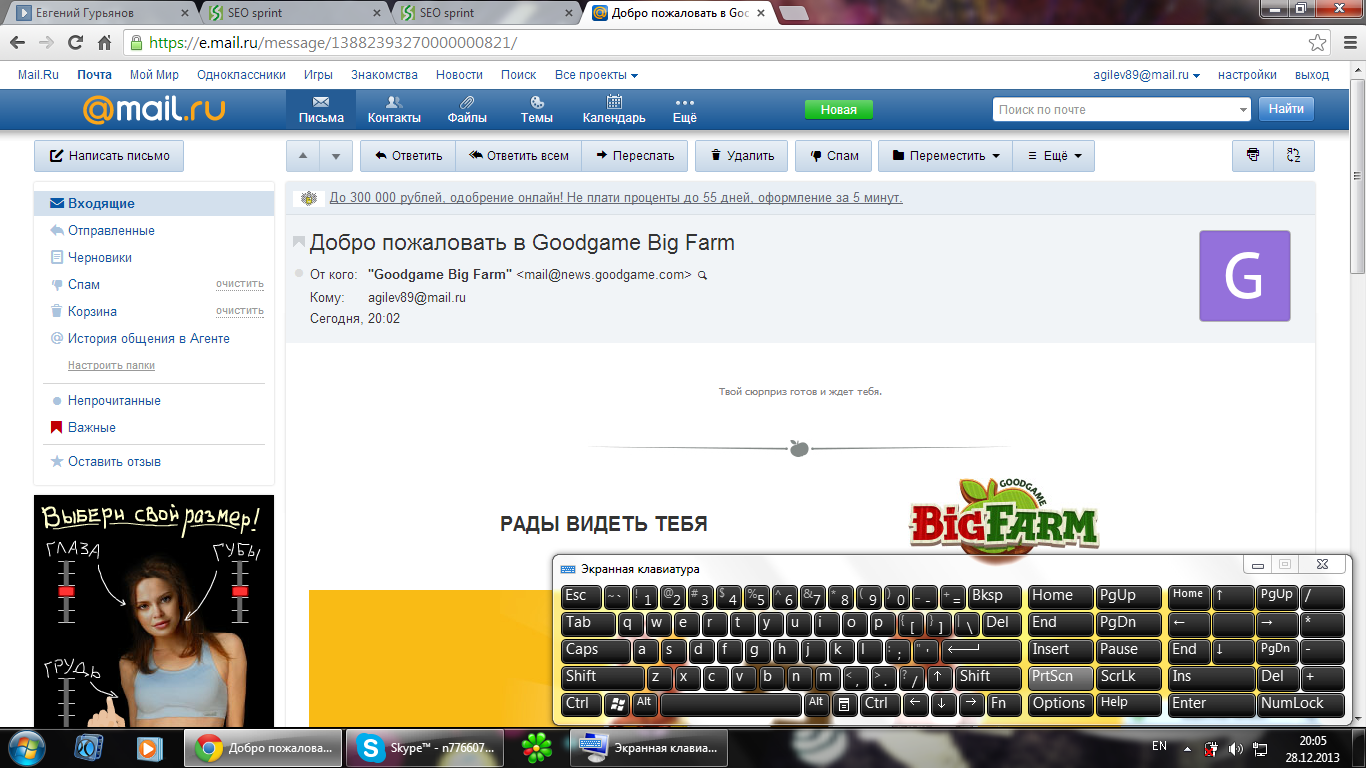The width and height of the screenshot is (1366, 768).
Task: Click the green Новая button
Action: point(839,110)
